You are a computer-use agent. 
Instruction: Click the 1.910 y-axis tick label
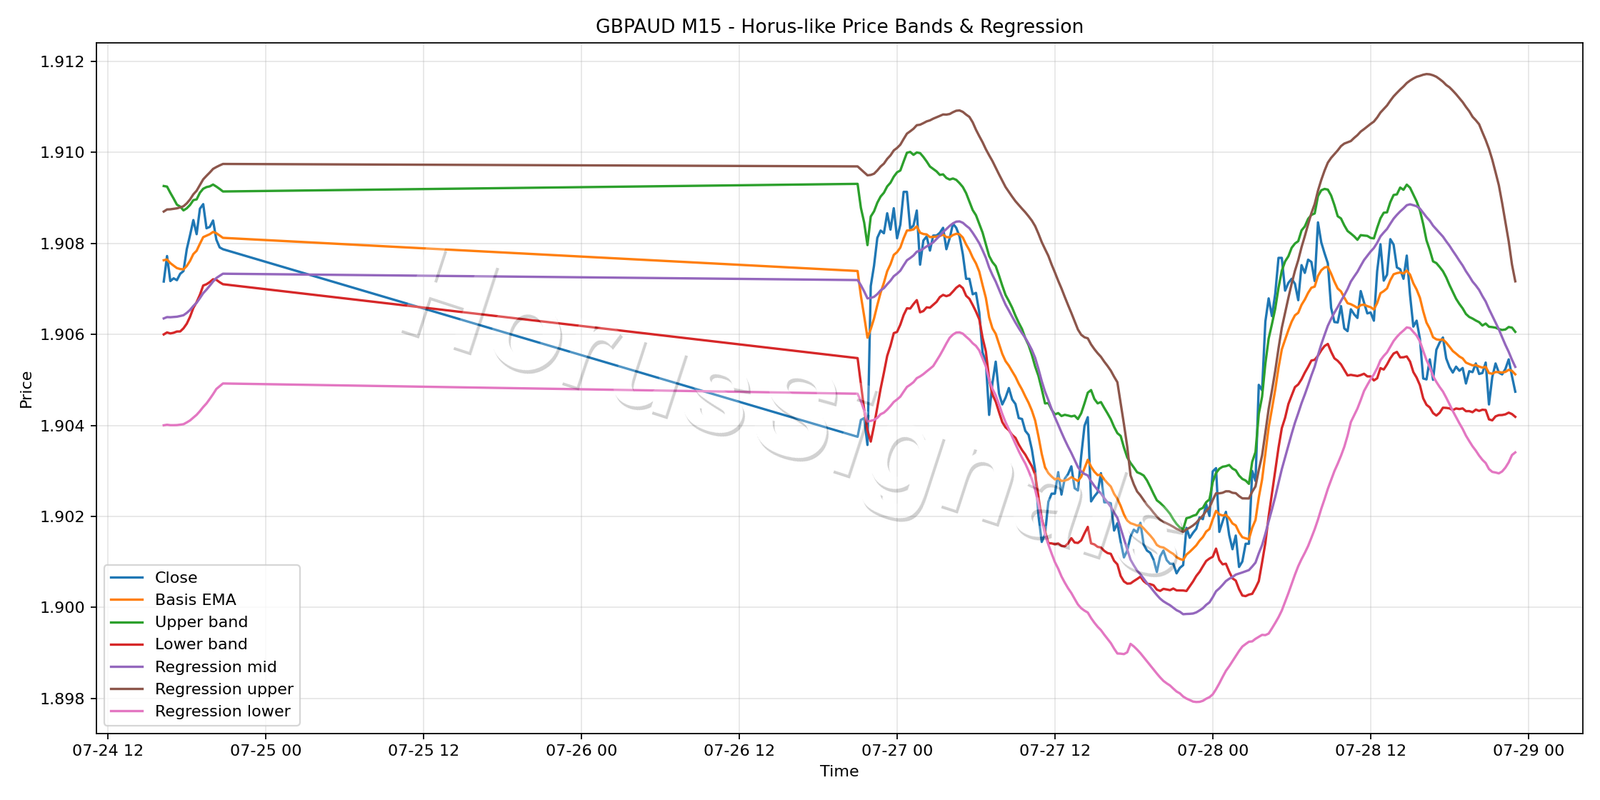click(62, 153)
